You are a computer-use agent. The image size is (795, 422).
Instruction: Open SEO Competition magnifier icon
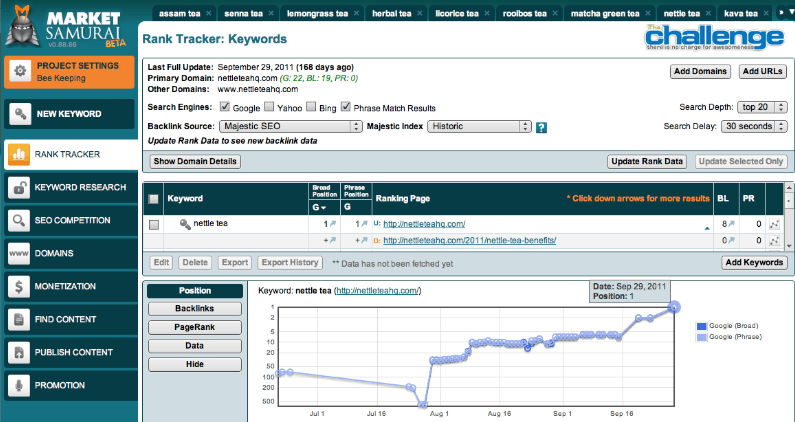[19, 220]
